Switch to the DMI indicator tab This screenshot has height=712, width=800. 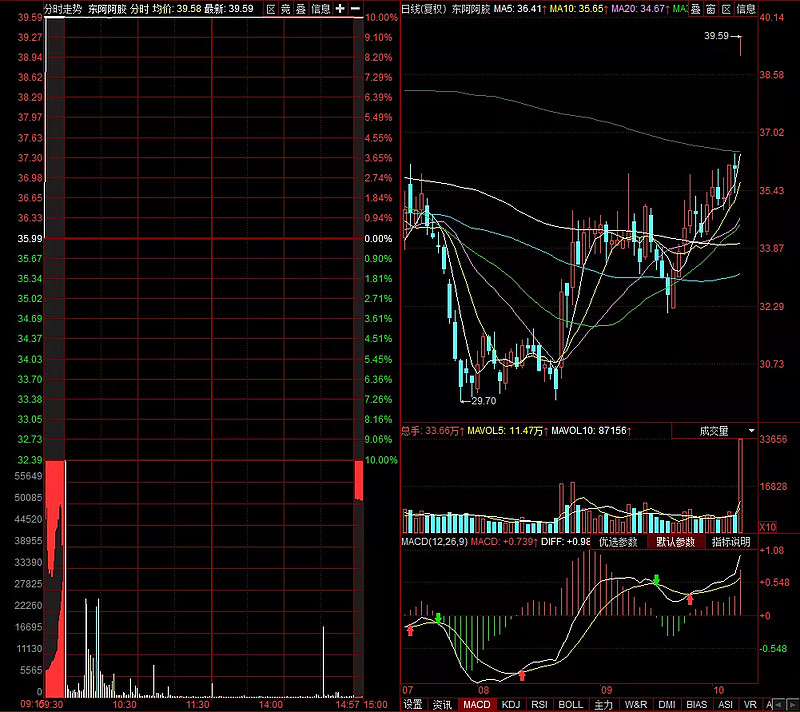pyautogui.click(x=667, y=704)
